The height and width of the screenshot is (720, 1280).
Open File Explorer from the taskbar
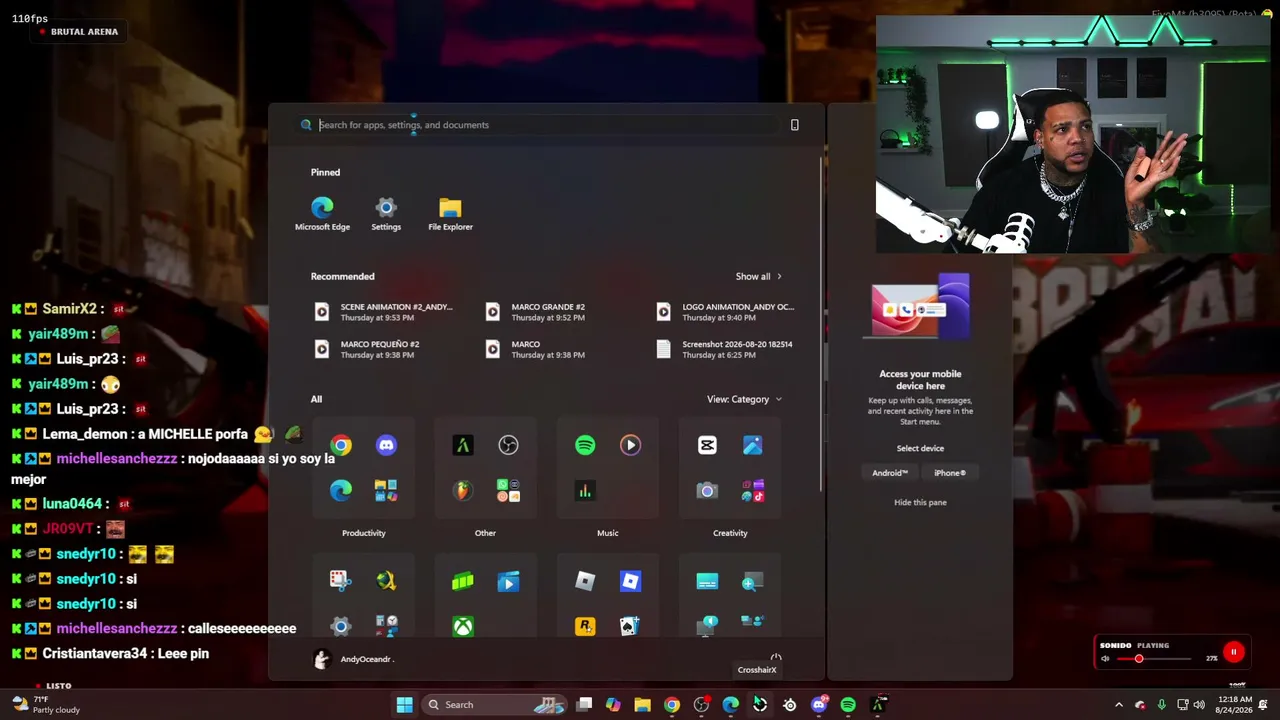point(642,705)
